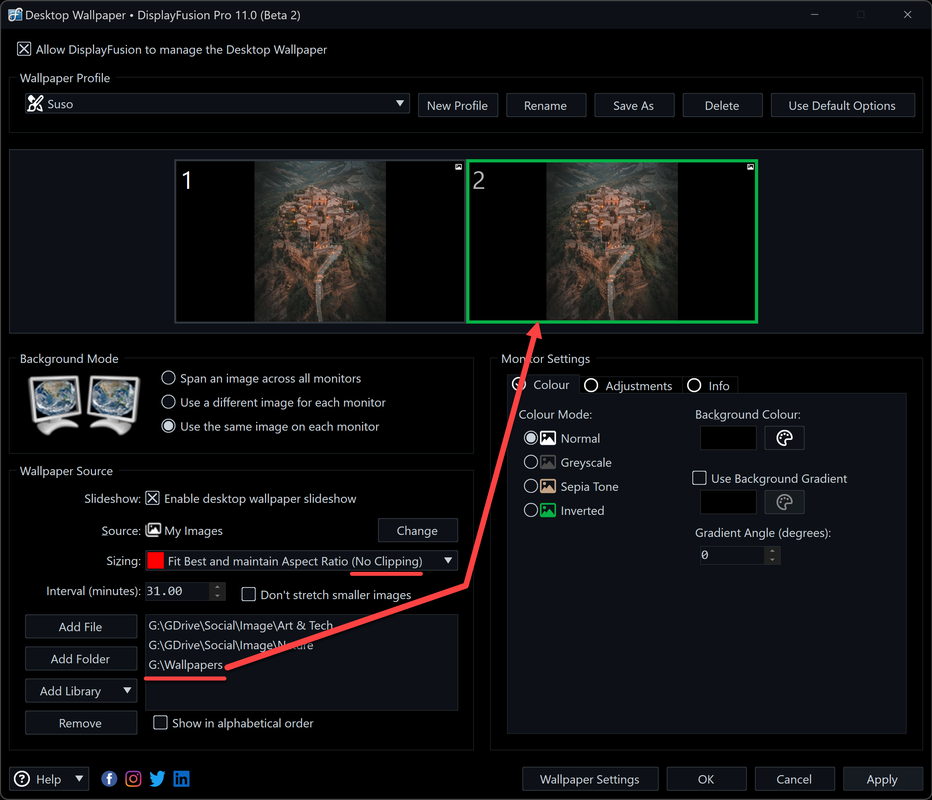
Task: Click the green Inverted image icon
Action: (547, 510)
